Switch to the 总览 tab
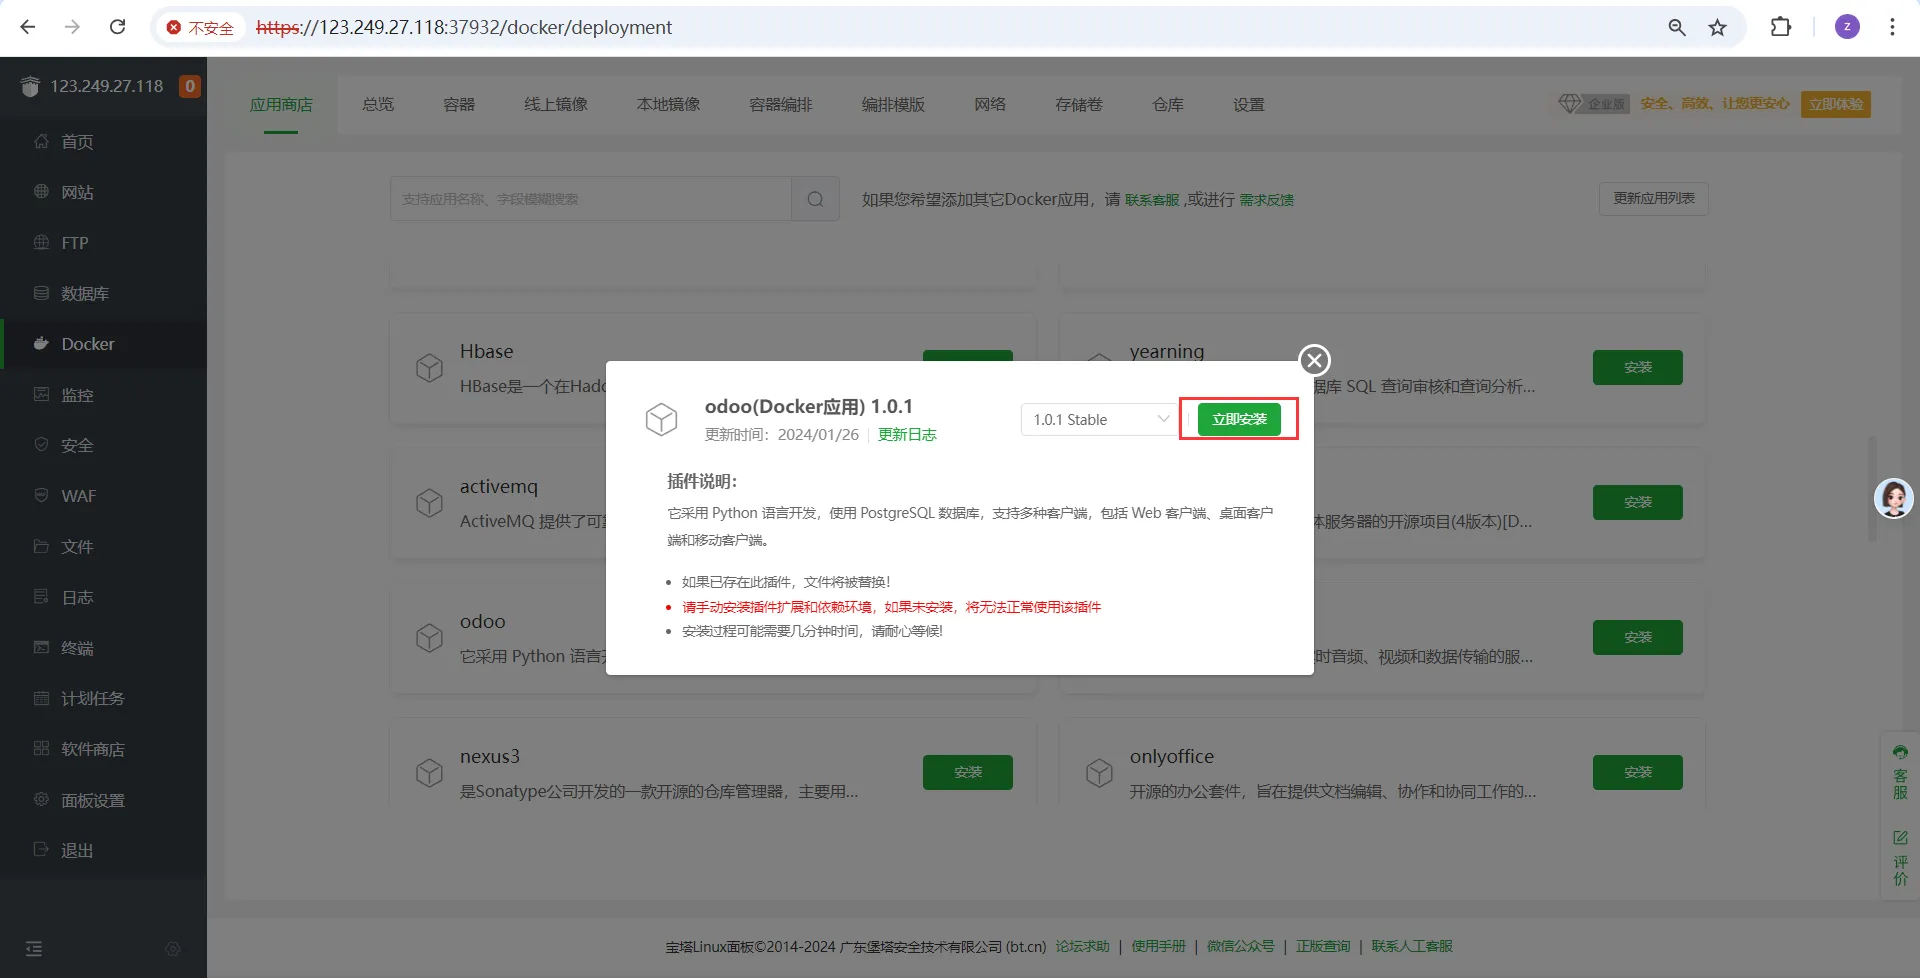The height and width of the screenshot is (978, 1920). click(x=378, y=105)
